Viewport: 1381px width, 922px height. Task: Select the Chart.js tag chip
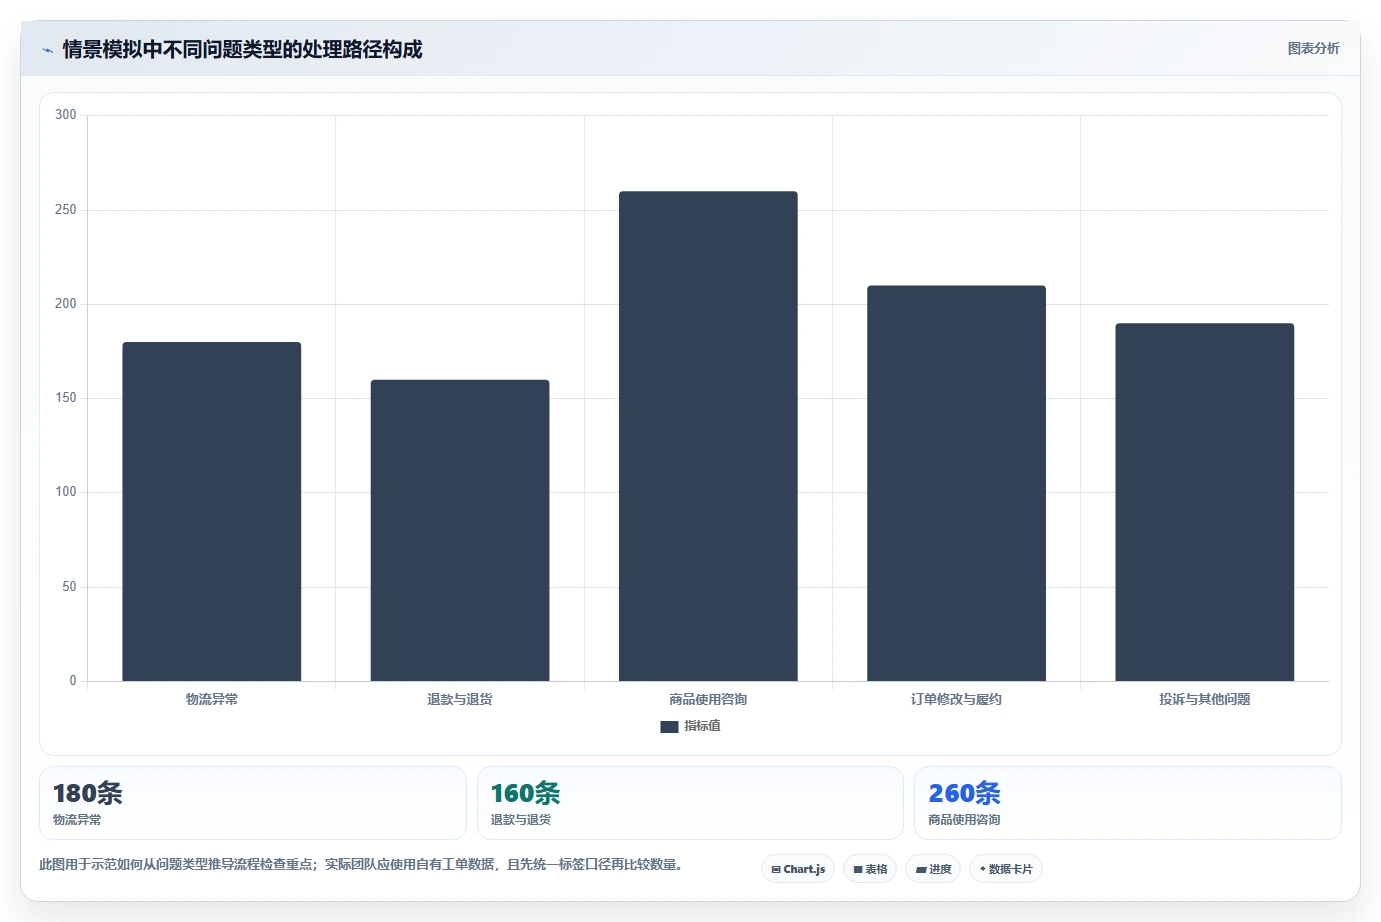(x=798, y=869)
